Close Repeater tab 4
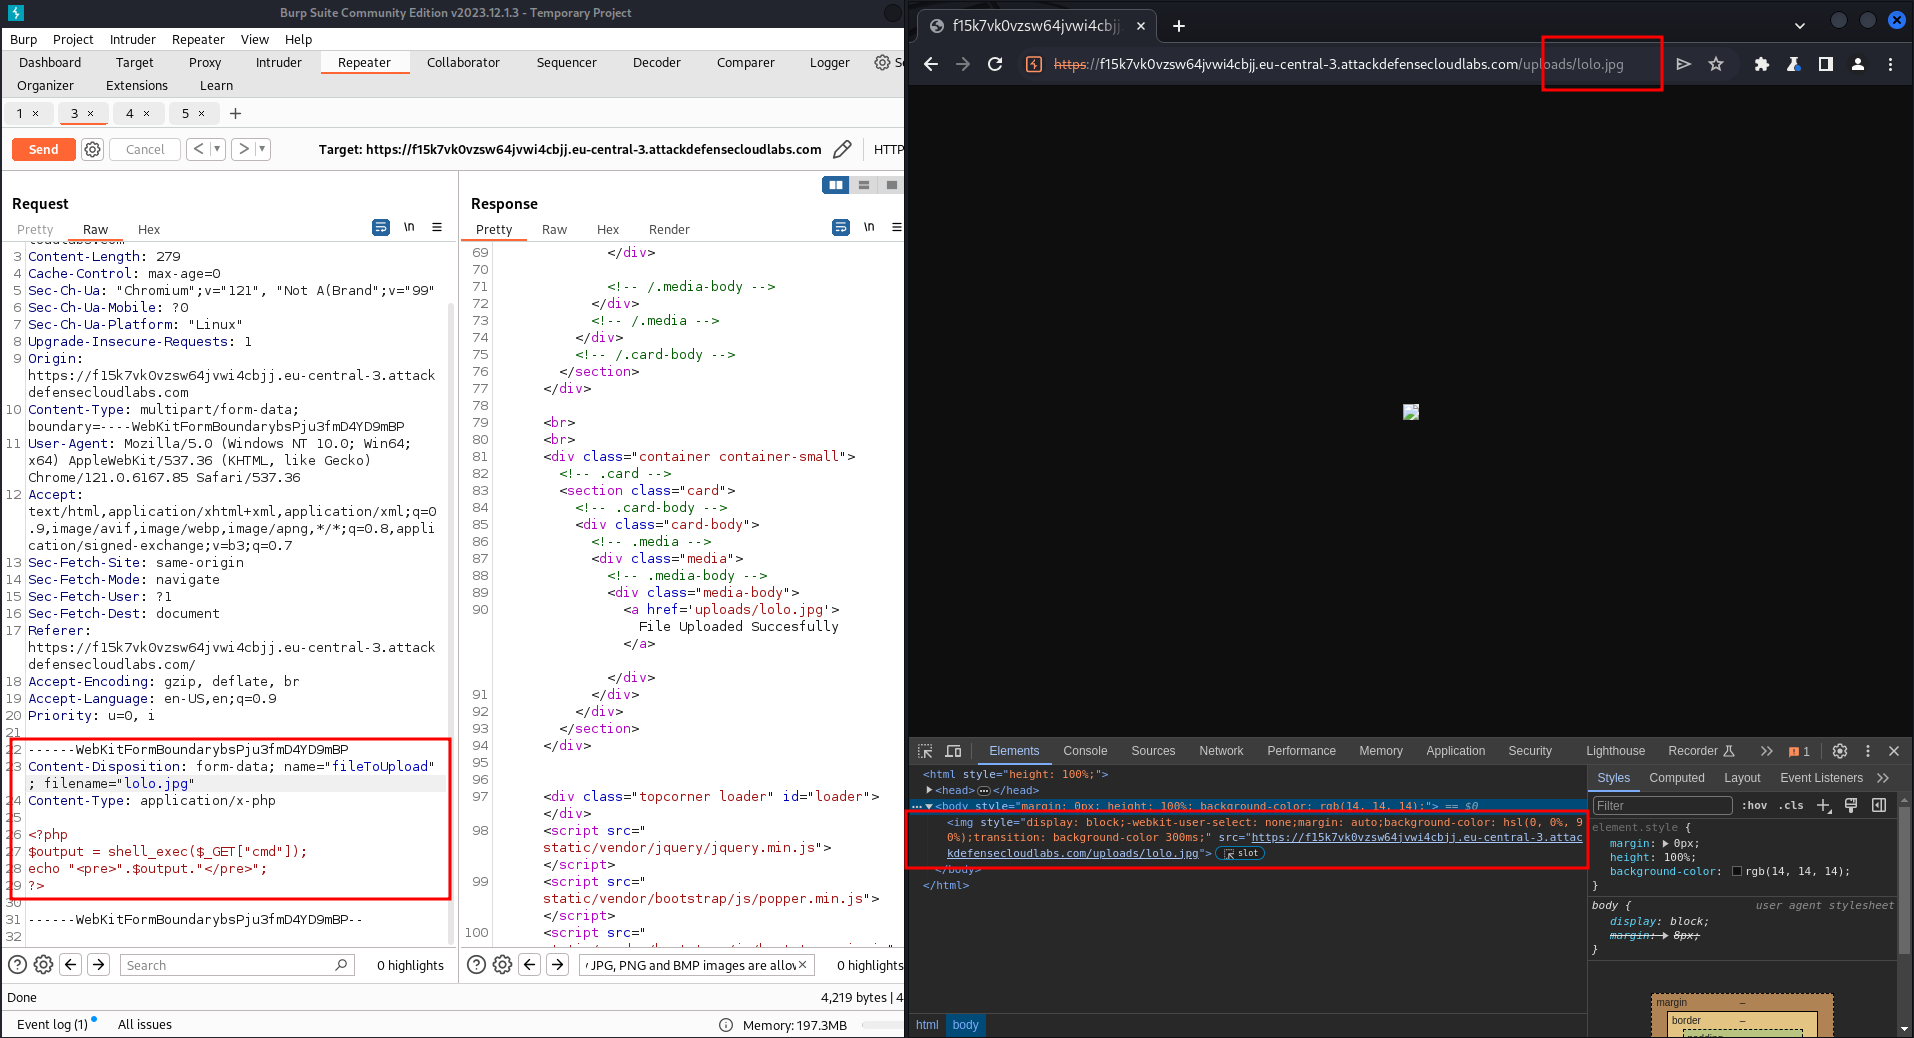 point(146,114)
